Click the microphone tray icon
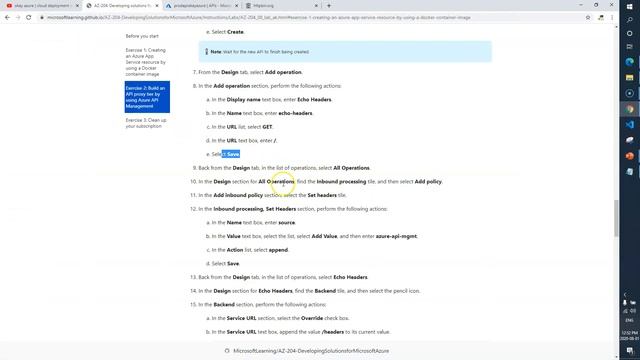 point(624,303)
